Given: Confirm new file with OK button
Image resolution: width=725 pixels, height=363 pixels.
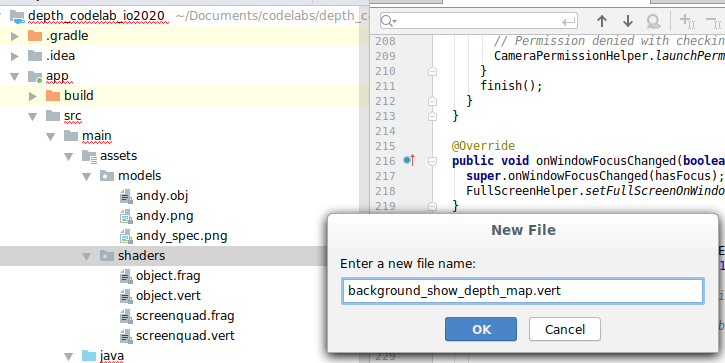Looking at the screenshot, I should tap(481, 329).
